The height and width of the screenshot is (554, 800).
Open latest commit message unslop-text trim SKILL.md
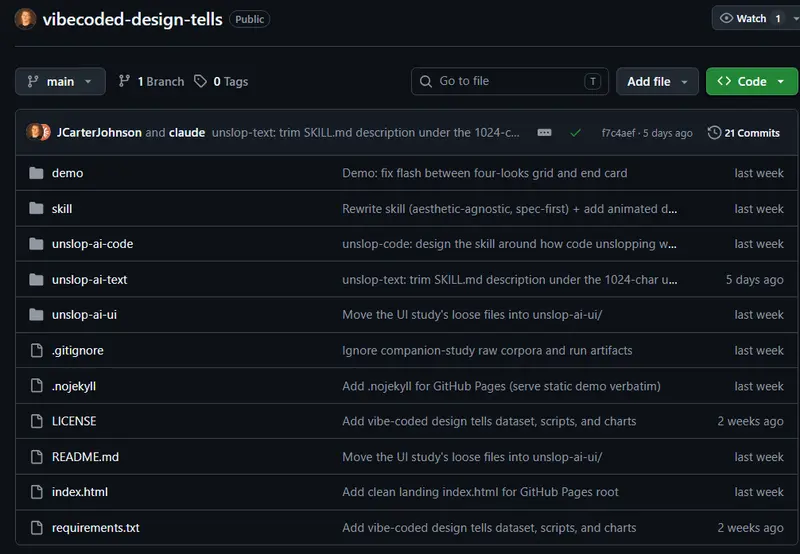click(366, 133)
